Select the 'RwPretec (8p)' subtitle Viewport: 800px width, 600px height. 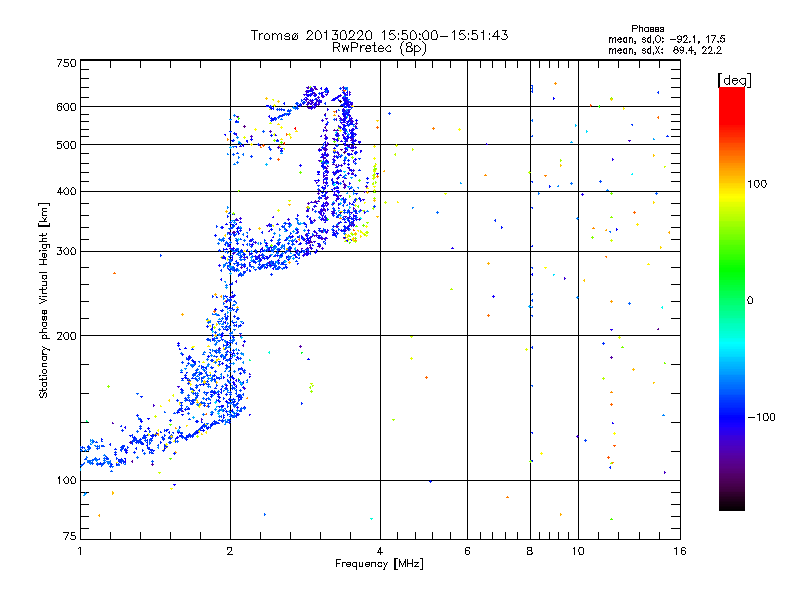pyautogui.click(x=379, y=48)
